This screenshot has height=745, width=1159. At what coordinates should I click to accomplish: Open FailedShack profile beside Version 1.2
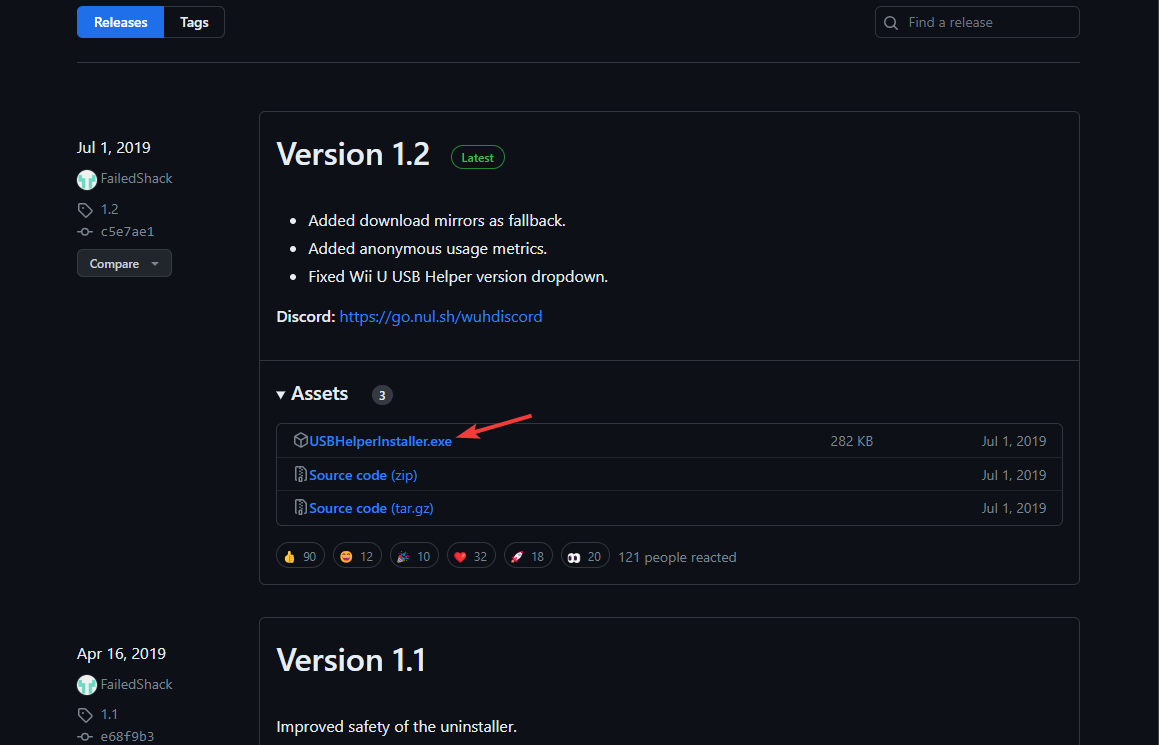(x=137, y=178)
